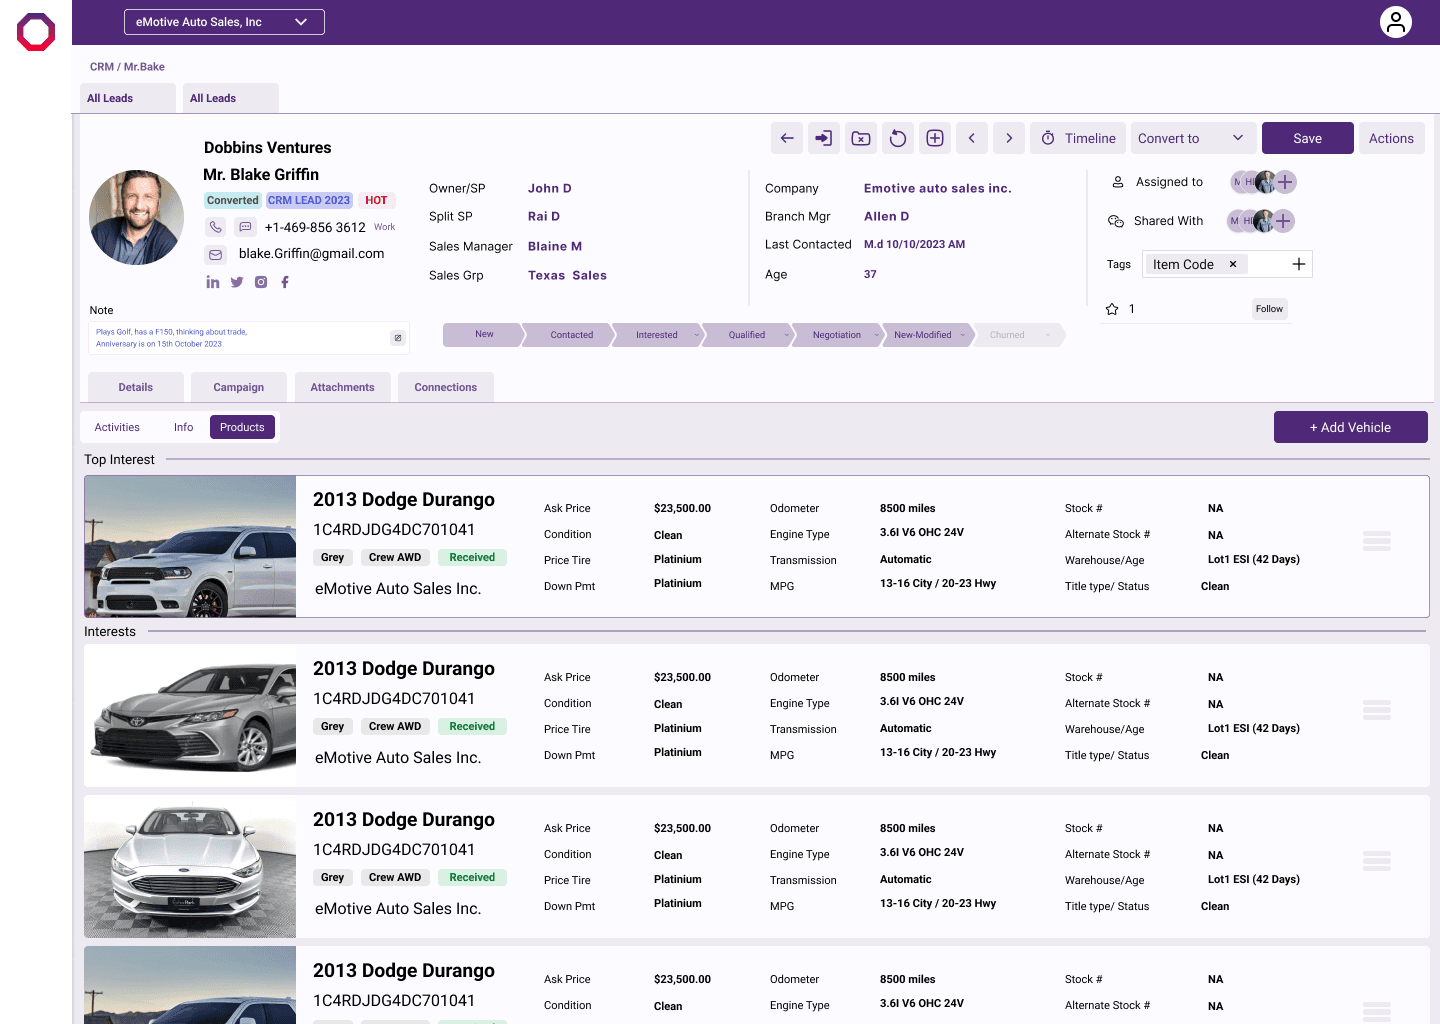
Task: Click the Sales Manager name Blaine M
Action: coord(555,246)
